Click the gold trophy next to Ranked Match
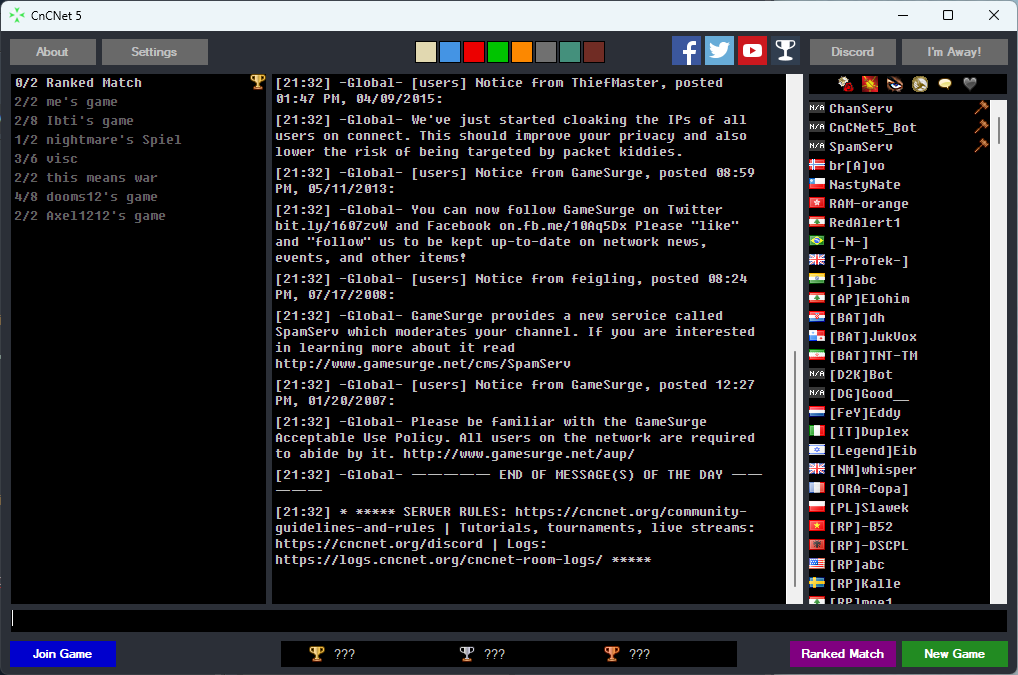The height and width of the screenshot is (675, 1018). [258, 82]
